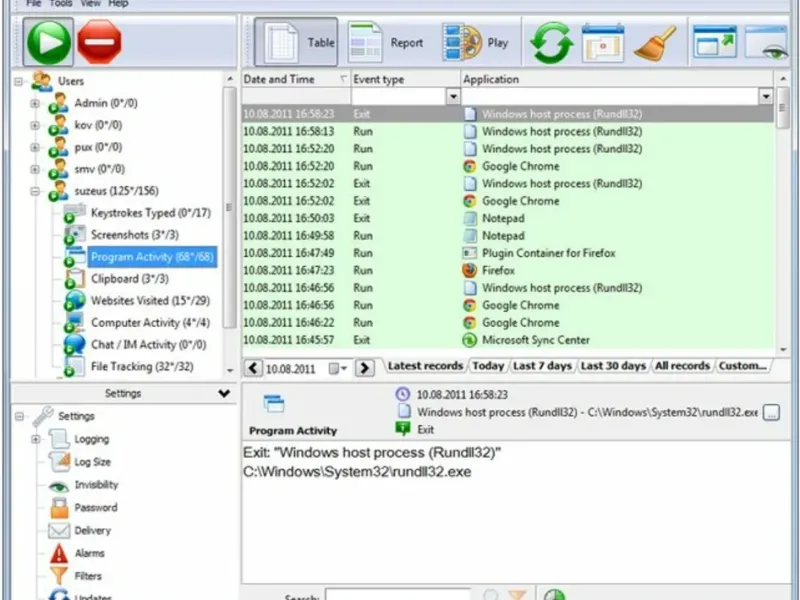Open the calendar icon in the toolbar
Viewport: 800px width, 600px height.
[603, 43]
